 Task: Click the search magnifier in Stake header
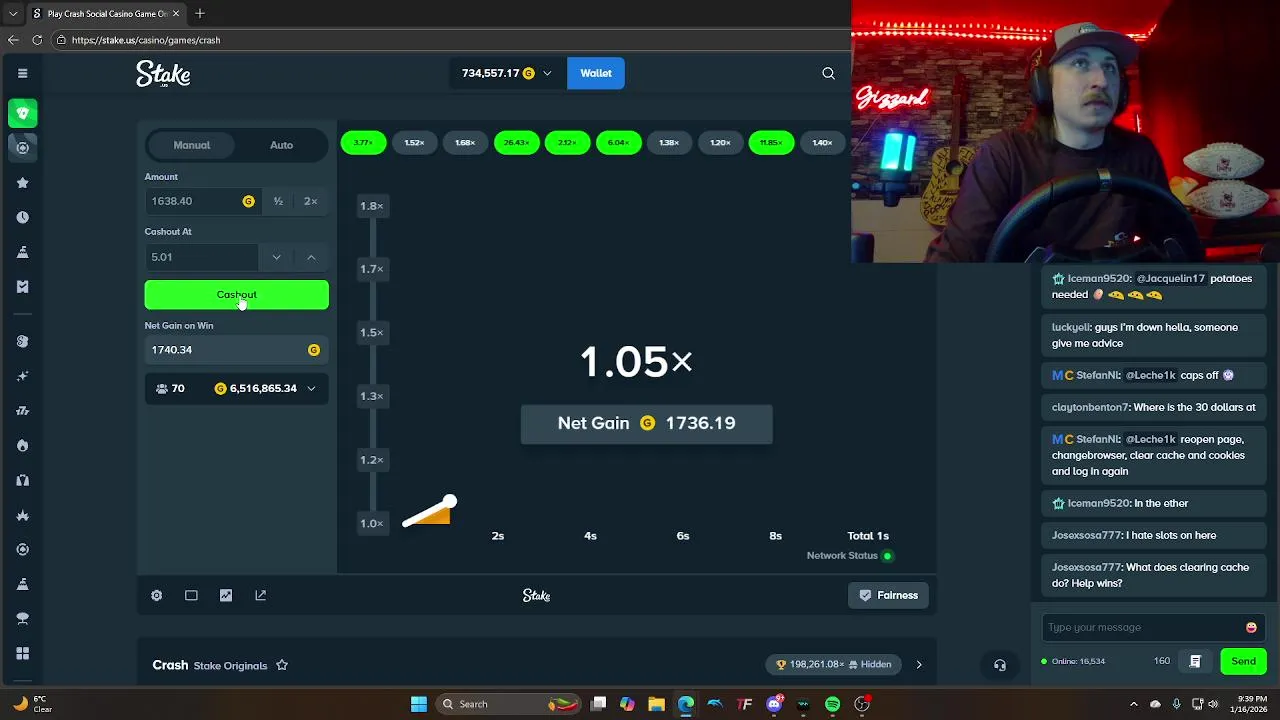coord(828,73)
